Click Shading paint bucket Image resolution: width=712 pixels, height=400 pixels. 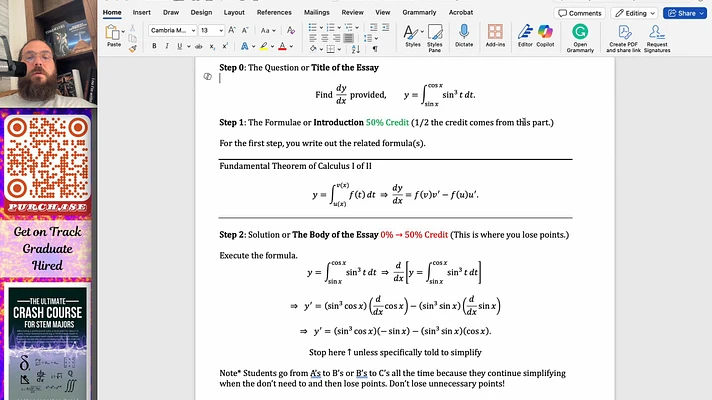pyautogui.click(x=313, y=49)
